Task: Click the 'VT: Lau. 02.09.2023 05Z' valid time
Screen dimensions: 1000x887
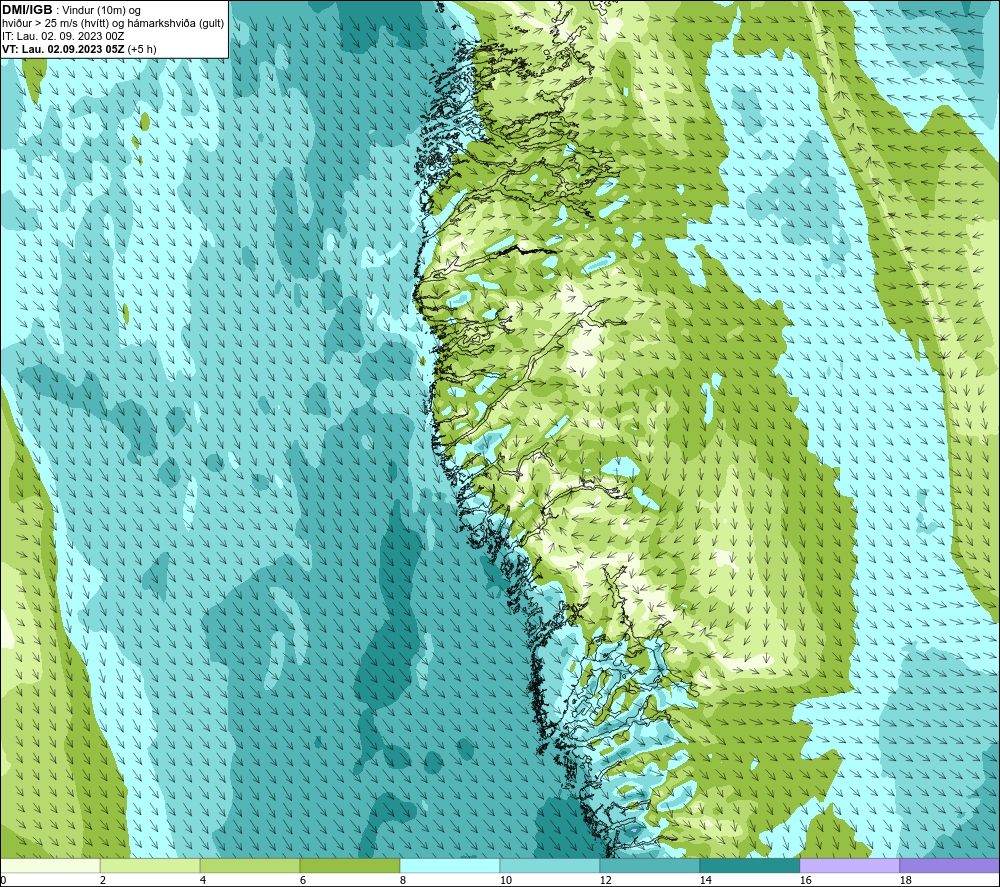Action: [x=63, y=48]
